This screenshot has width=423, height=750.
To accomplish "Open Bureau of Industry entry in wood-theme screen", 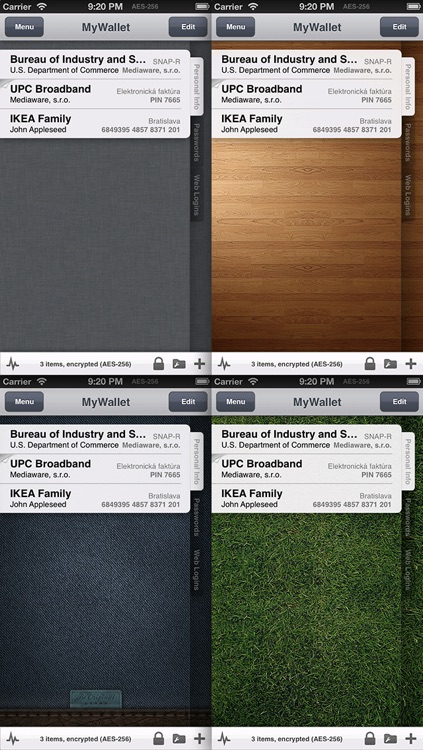I will pos(306,64).
